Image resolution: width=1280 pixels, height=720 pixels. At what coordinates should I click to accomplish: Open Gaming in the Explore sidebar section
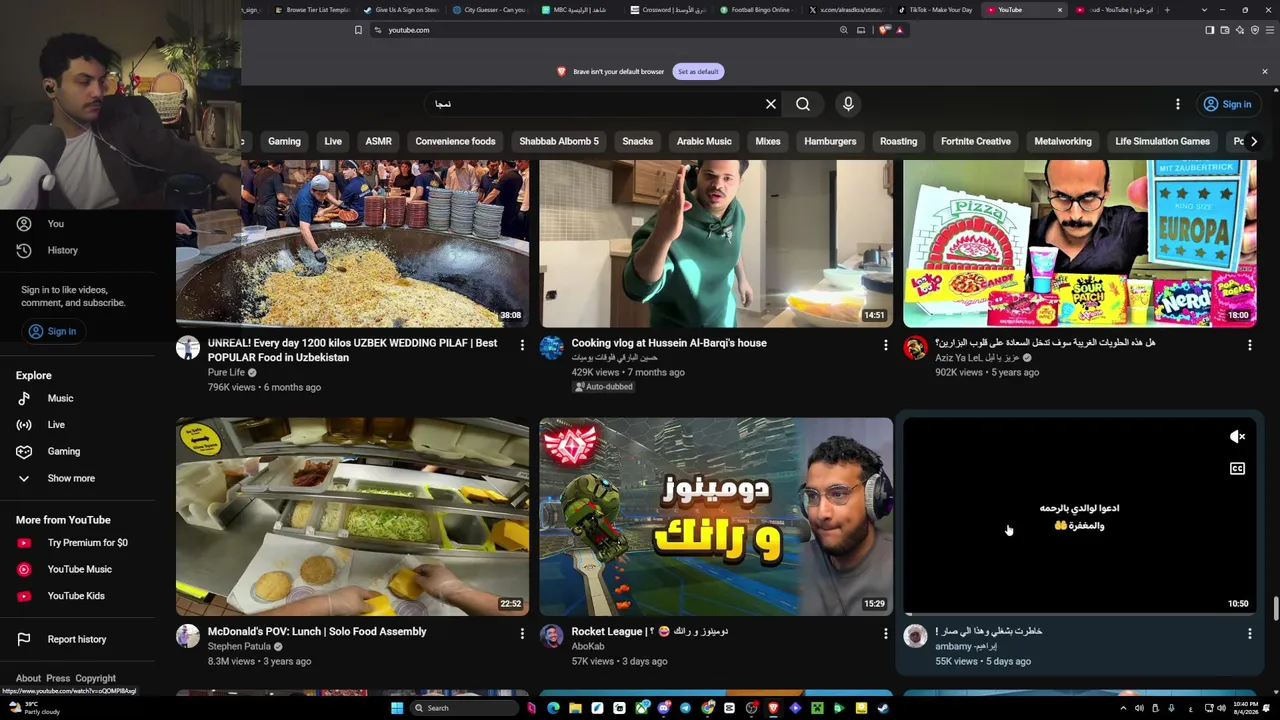(x=77, y=451)
